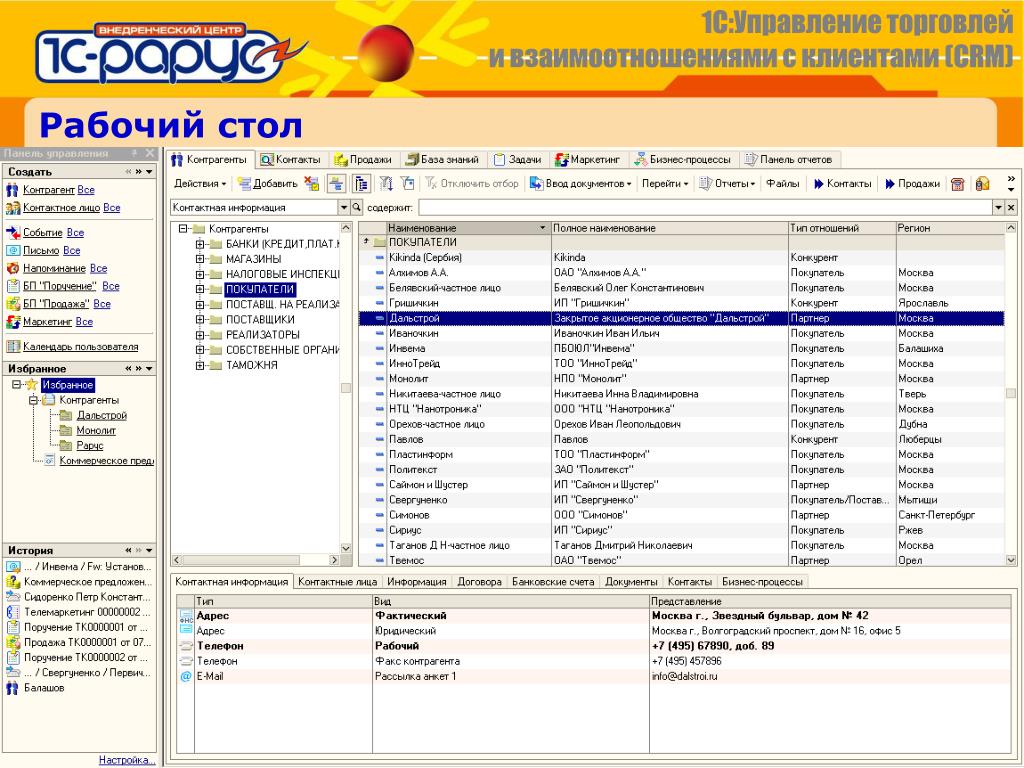Select the Саймон и Шустер row
The image size is (1024, 768).
681,485
